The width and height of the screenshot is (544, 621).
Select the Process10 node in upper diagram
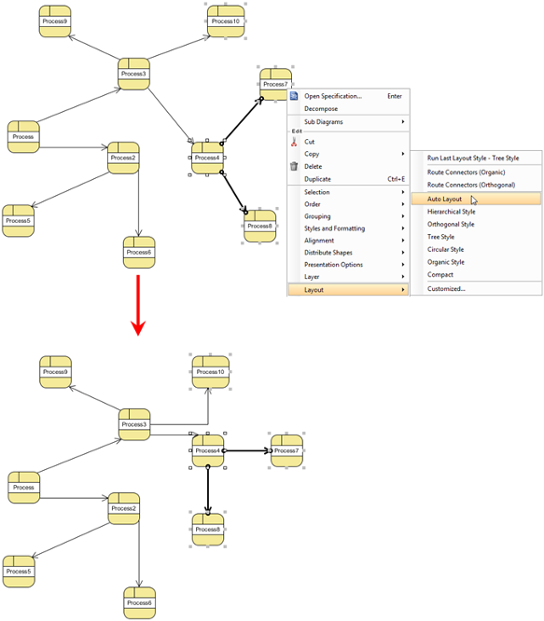(x=226, y=21)
